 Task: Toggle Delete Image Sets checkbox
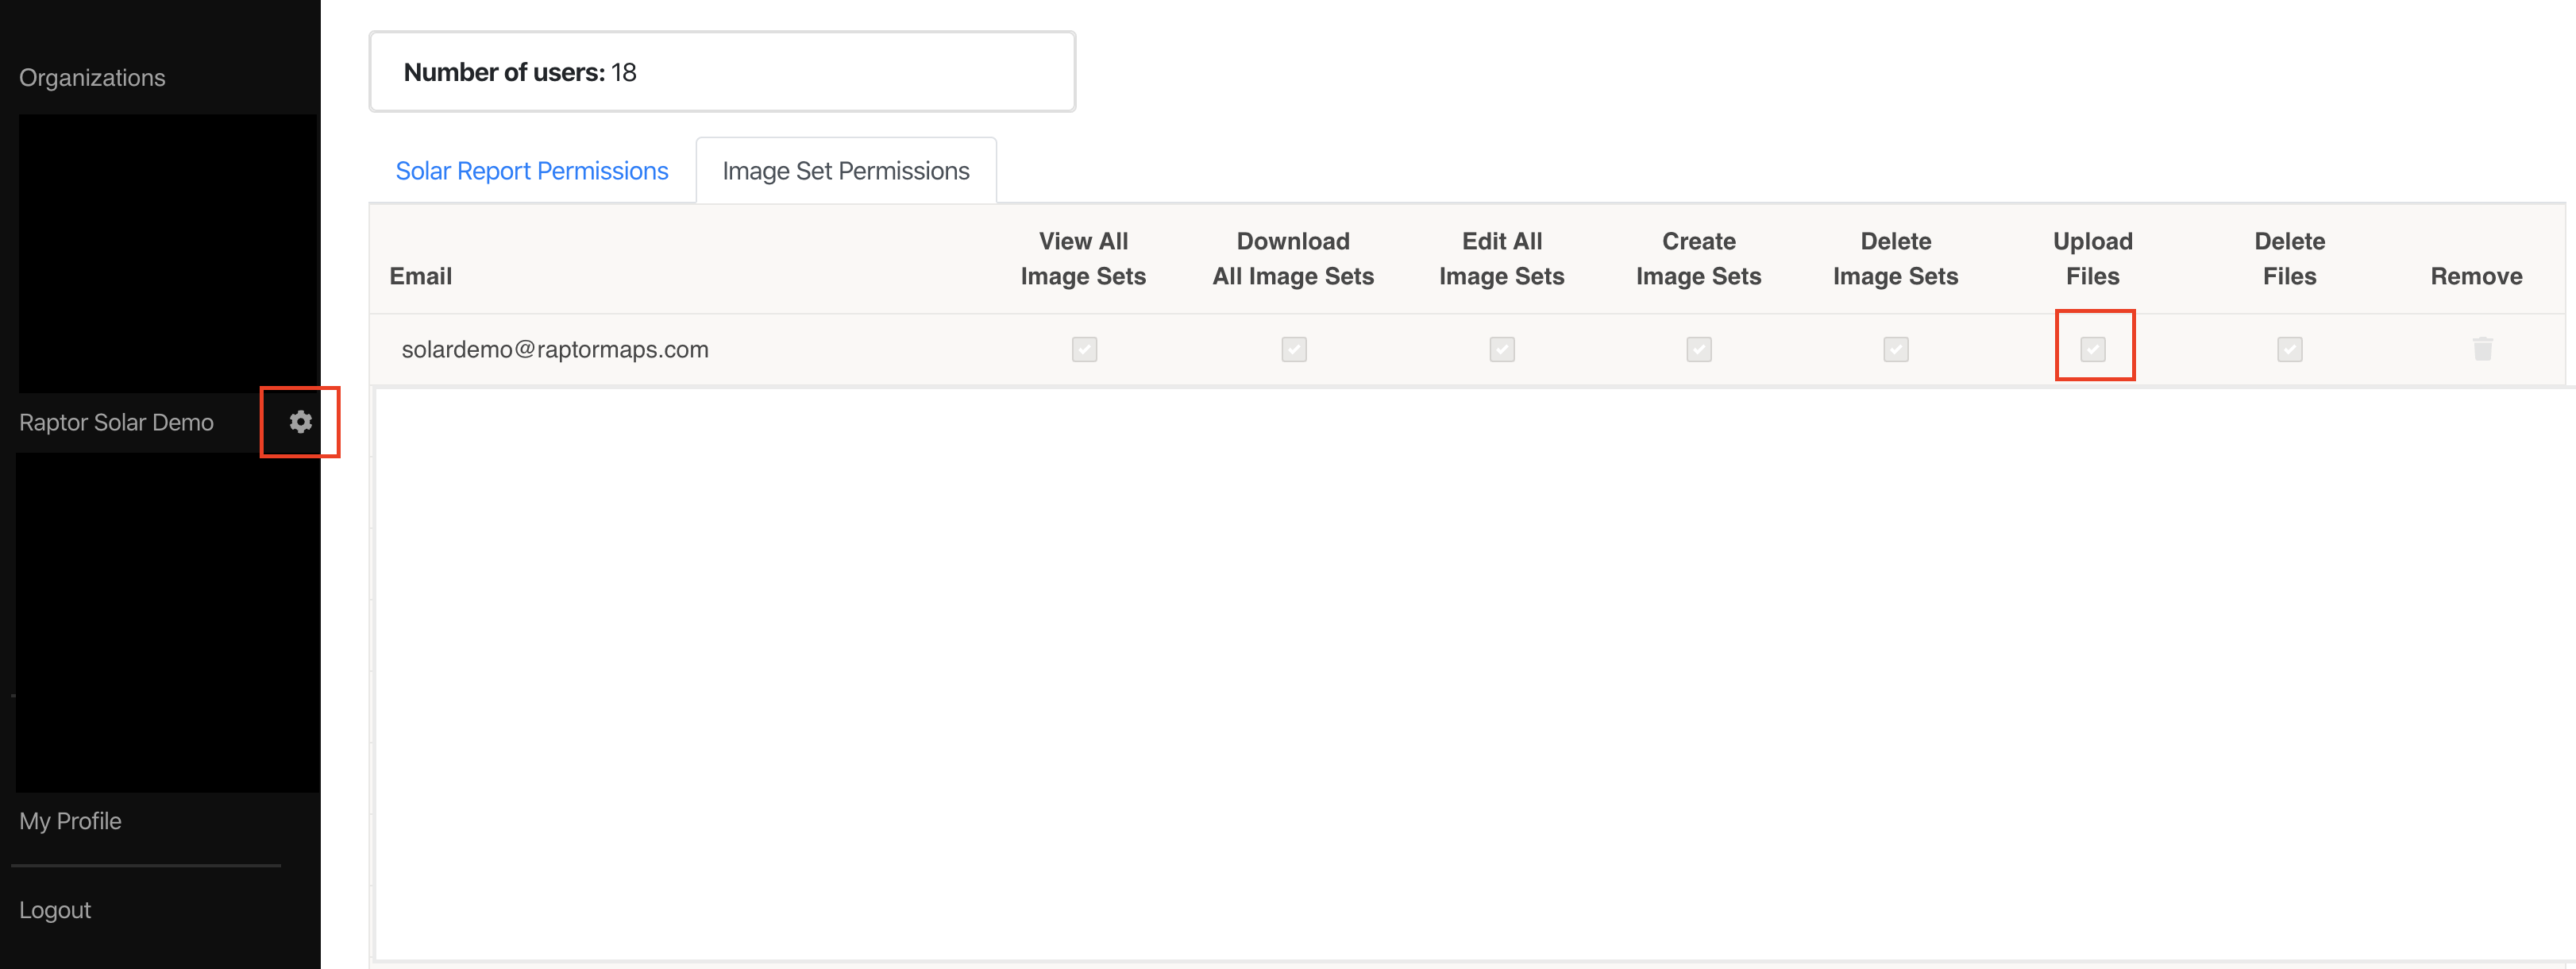pos(1895,349)
